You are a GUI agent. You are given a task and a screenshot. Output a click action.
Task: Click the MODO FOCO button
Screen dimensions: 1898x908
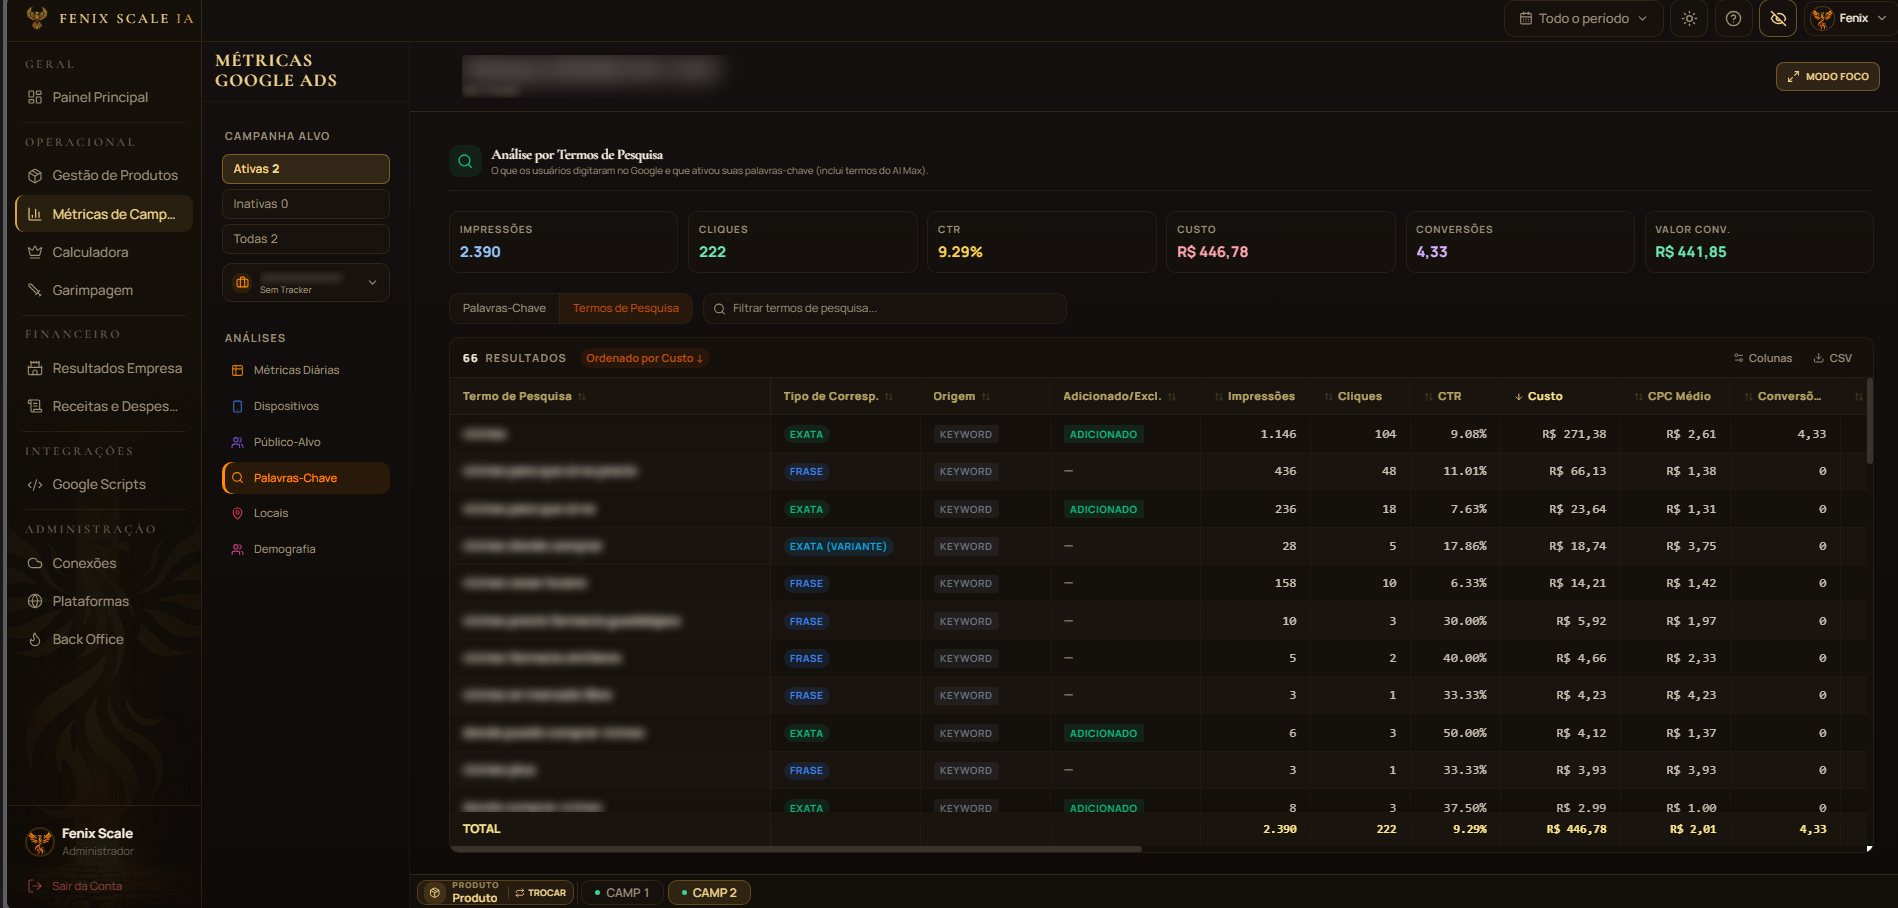[1827, 76]
